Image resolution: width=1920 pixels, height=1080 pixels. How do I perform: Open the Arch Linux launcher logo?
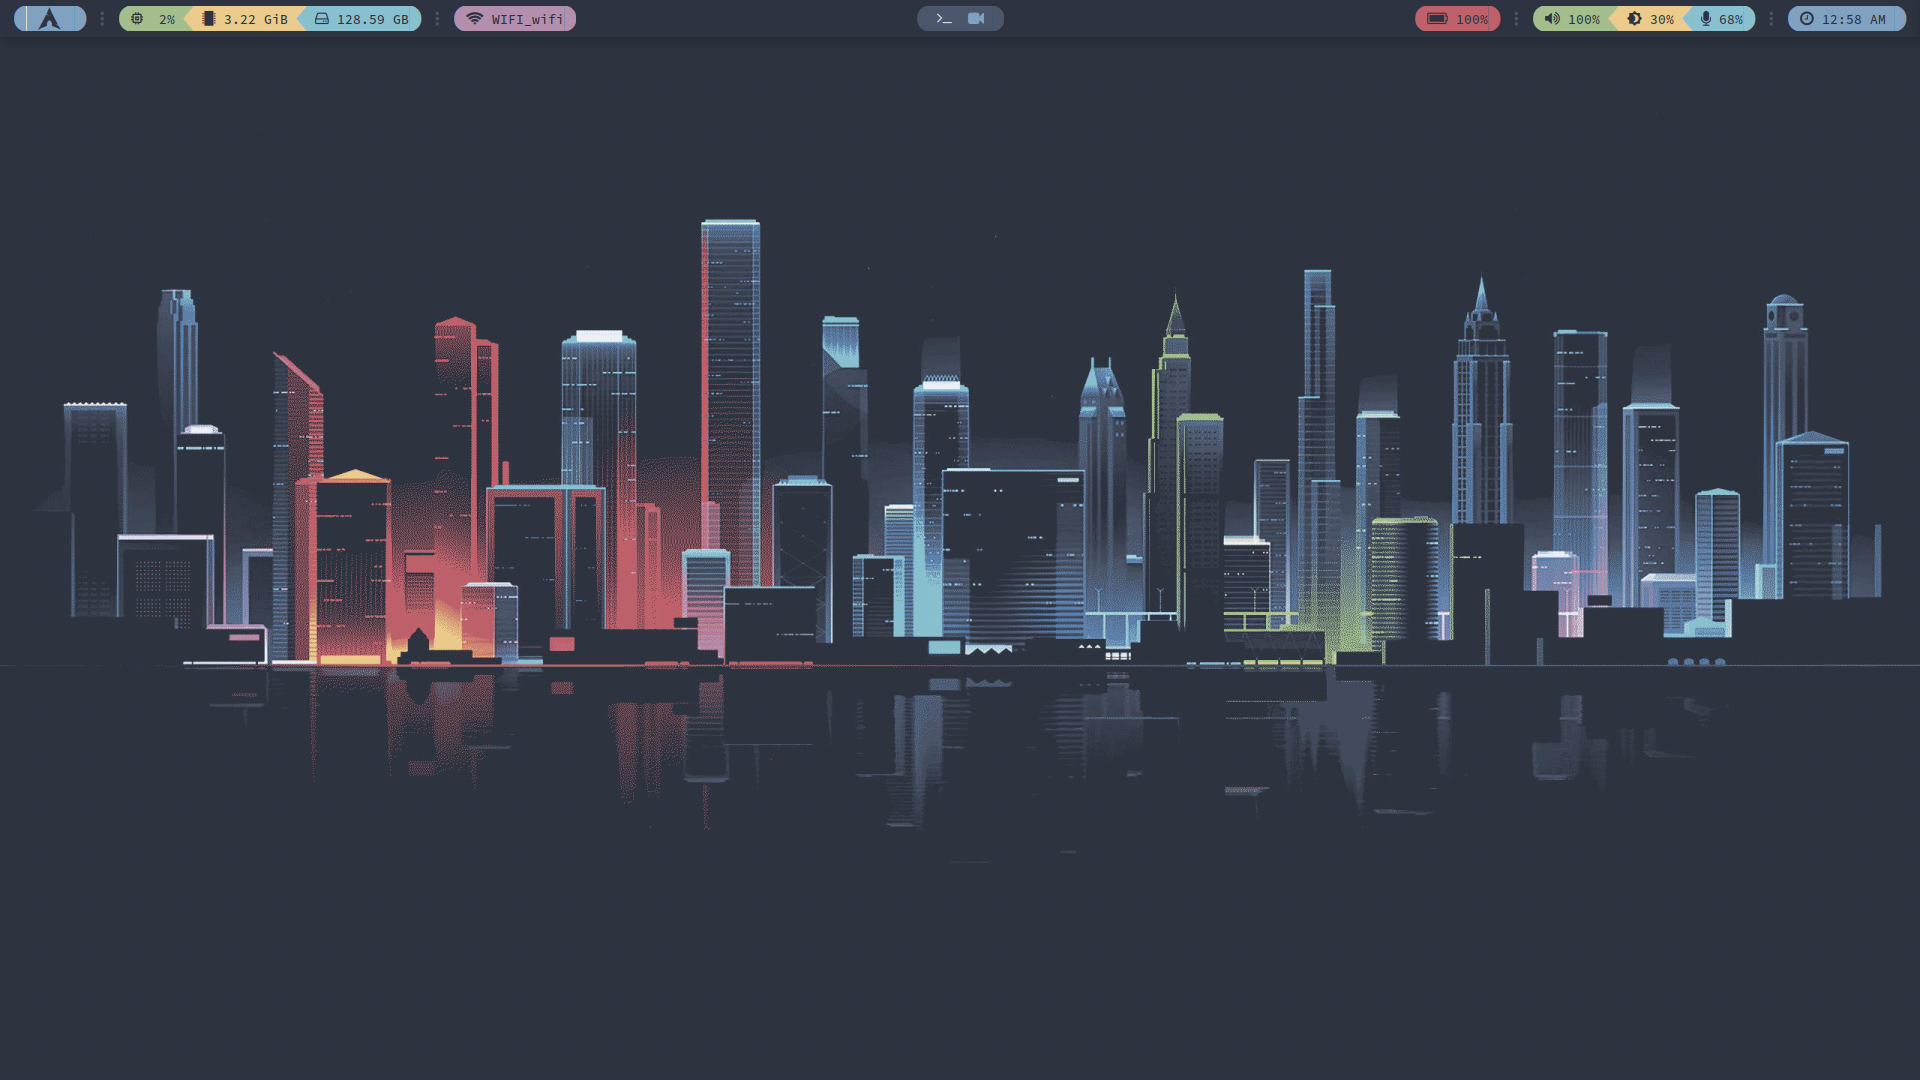tap(49, 19)
